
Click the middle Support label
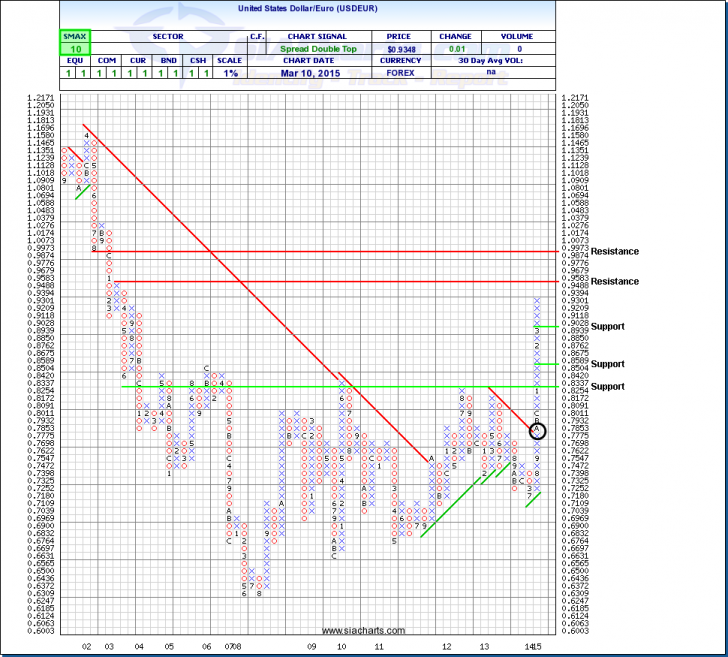(608, 364)
